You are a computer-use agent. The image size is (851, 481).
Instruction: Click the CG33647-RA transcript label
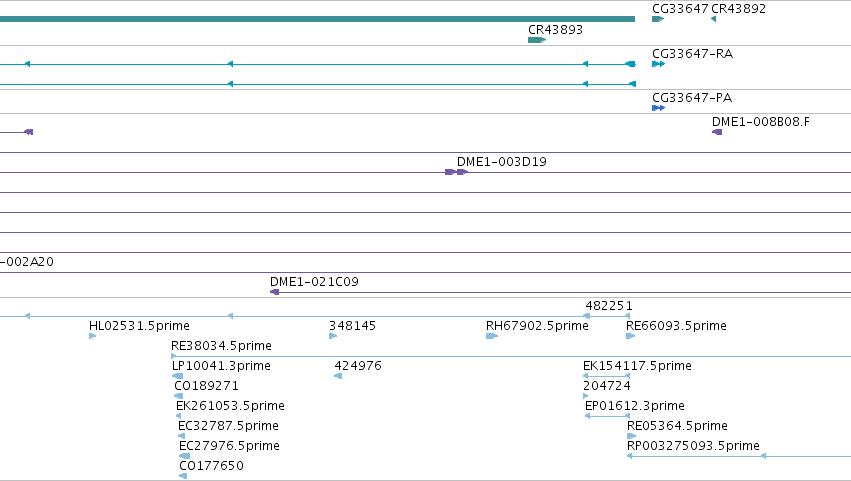coord(693,54)
